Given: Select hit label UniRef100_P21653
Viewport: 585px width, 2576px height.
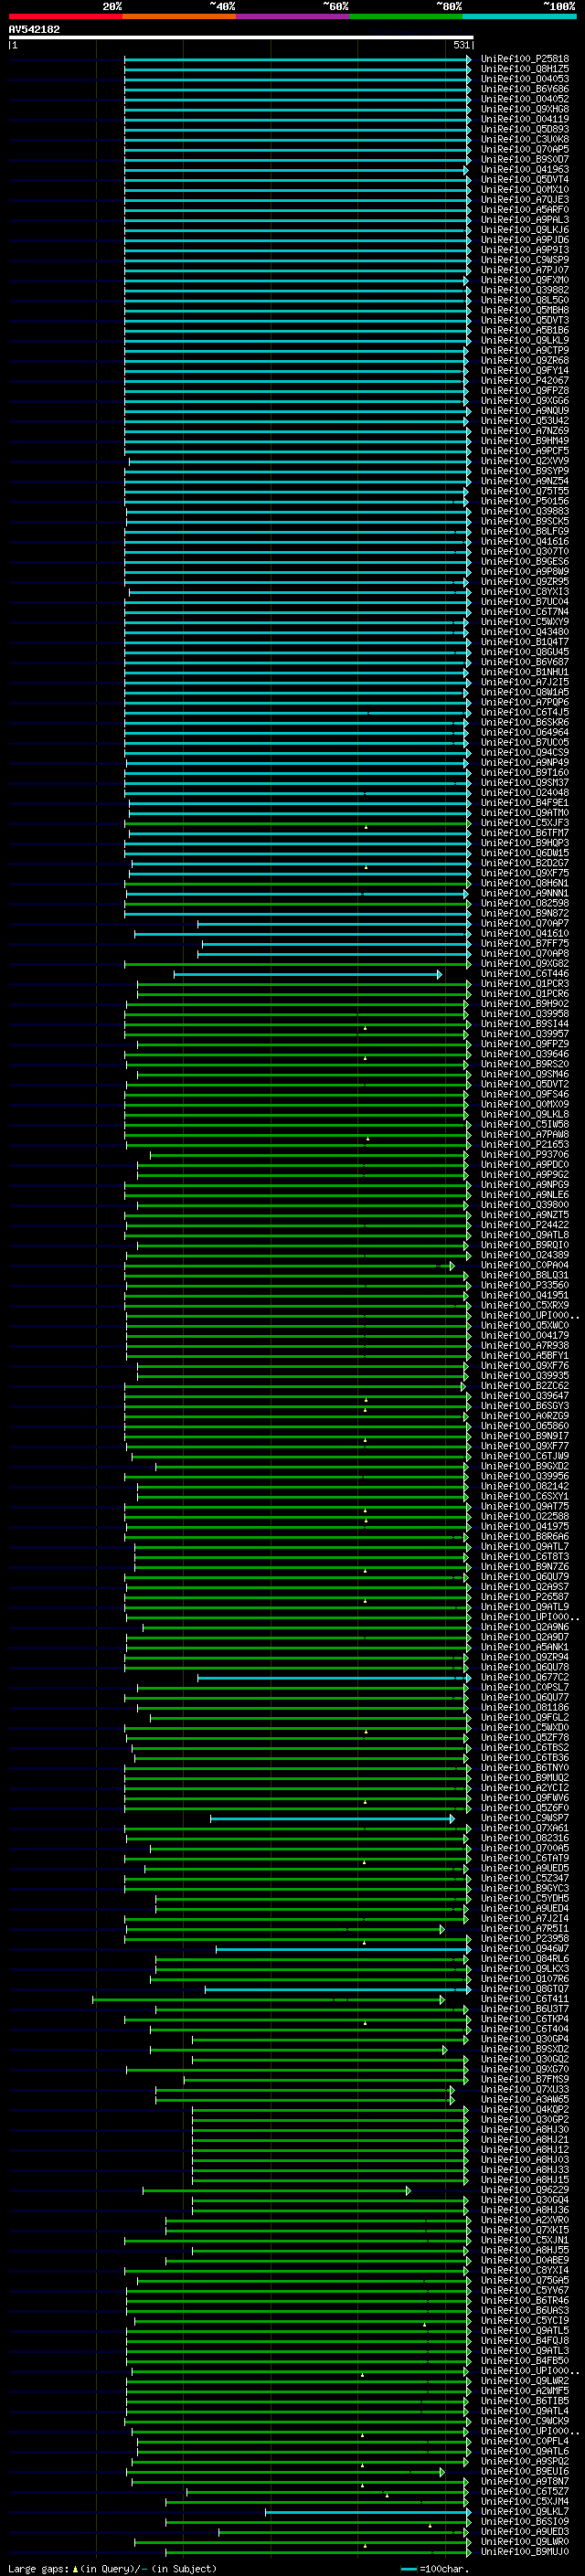Looking at the screenshot, I should 525,1145.
